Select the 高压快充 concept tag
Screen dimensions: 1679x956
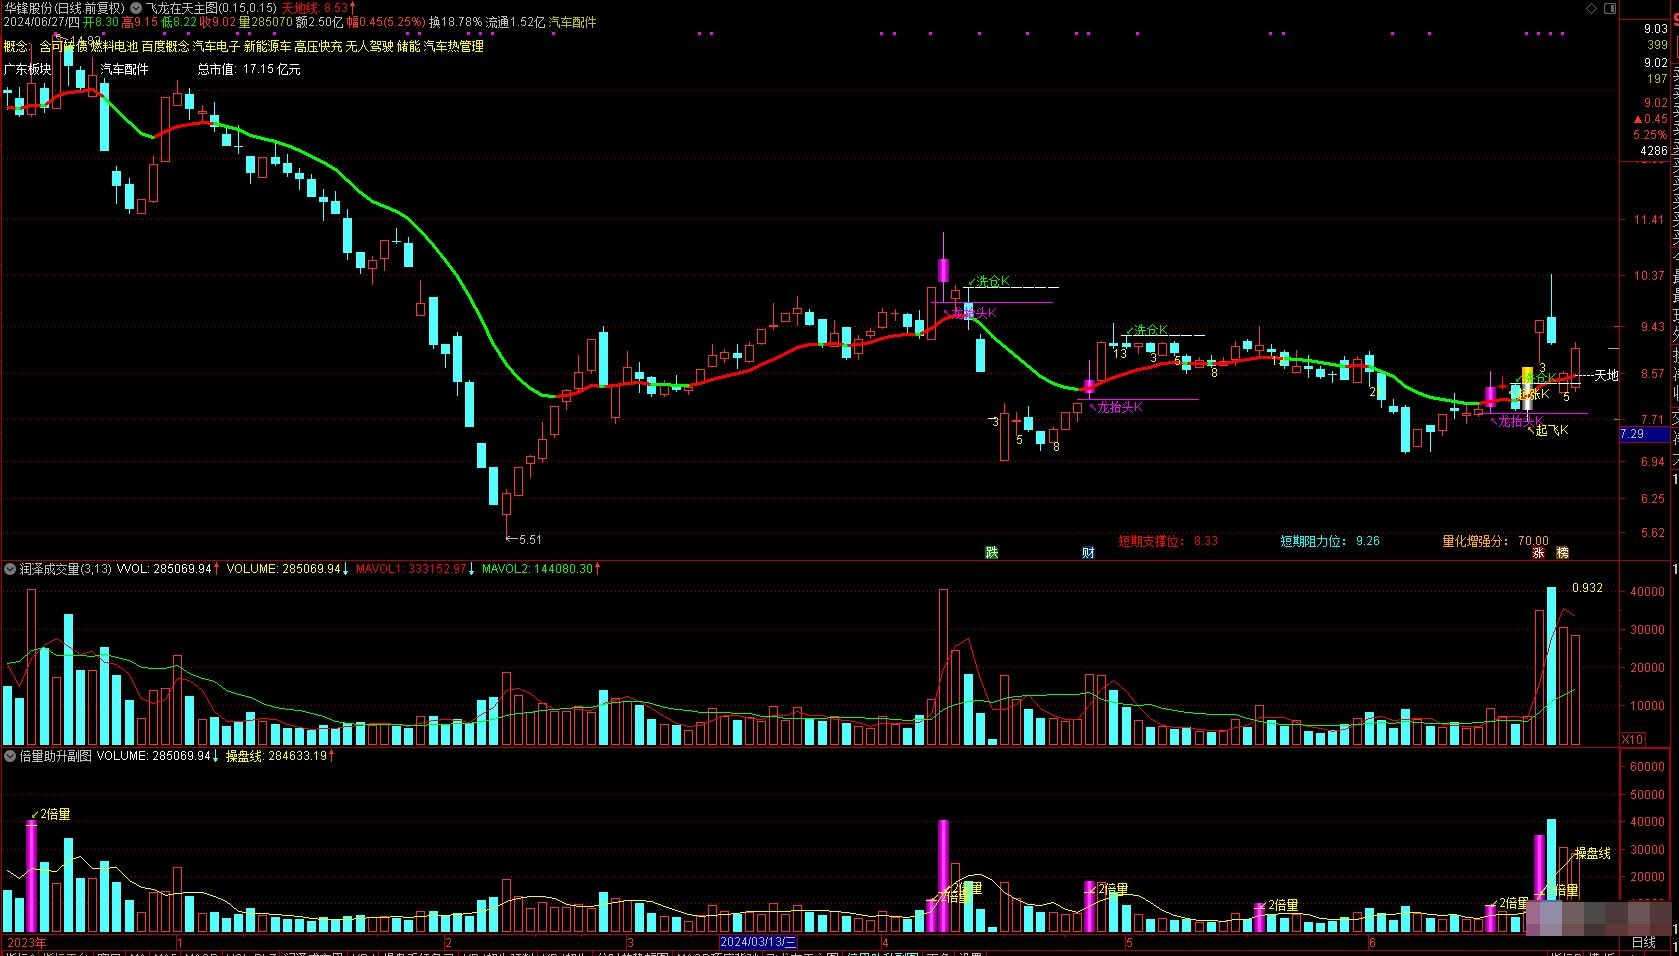[318, 46]
